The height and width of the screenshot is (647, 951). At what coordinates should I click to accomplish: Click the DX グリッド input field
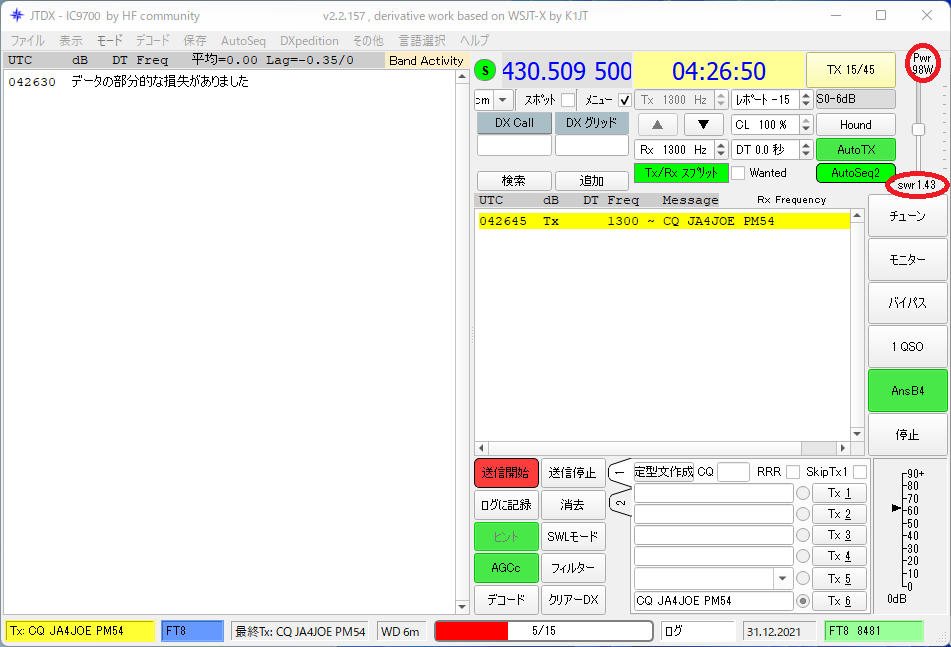591,146
